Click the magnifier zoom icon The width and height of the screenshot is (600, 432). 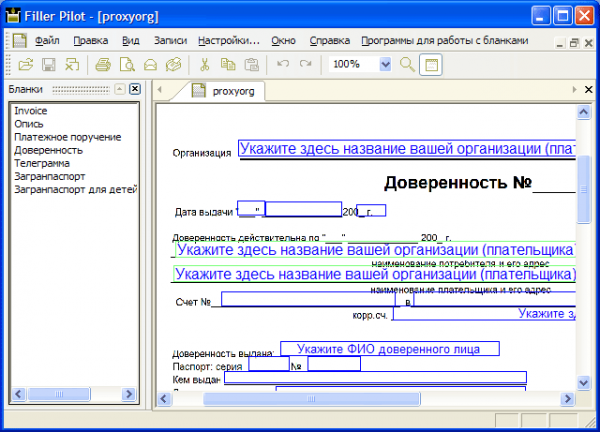click(x=407, y=64)
